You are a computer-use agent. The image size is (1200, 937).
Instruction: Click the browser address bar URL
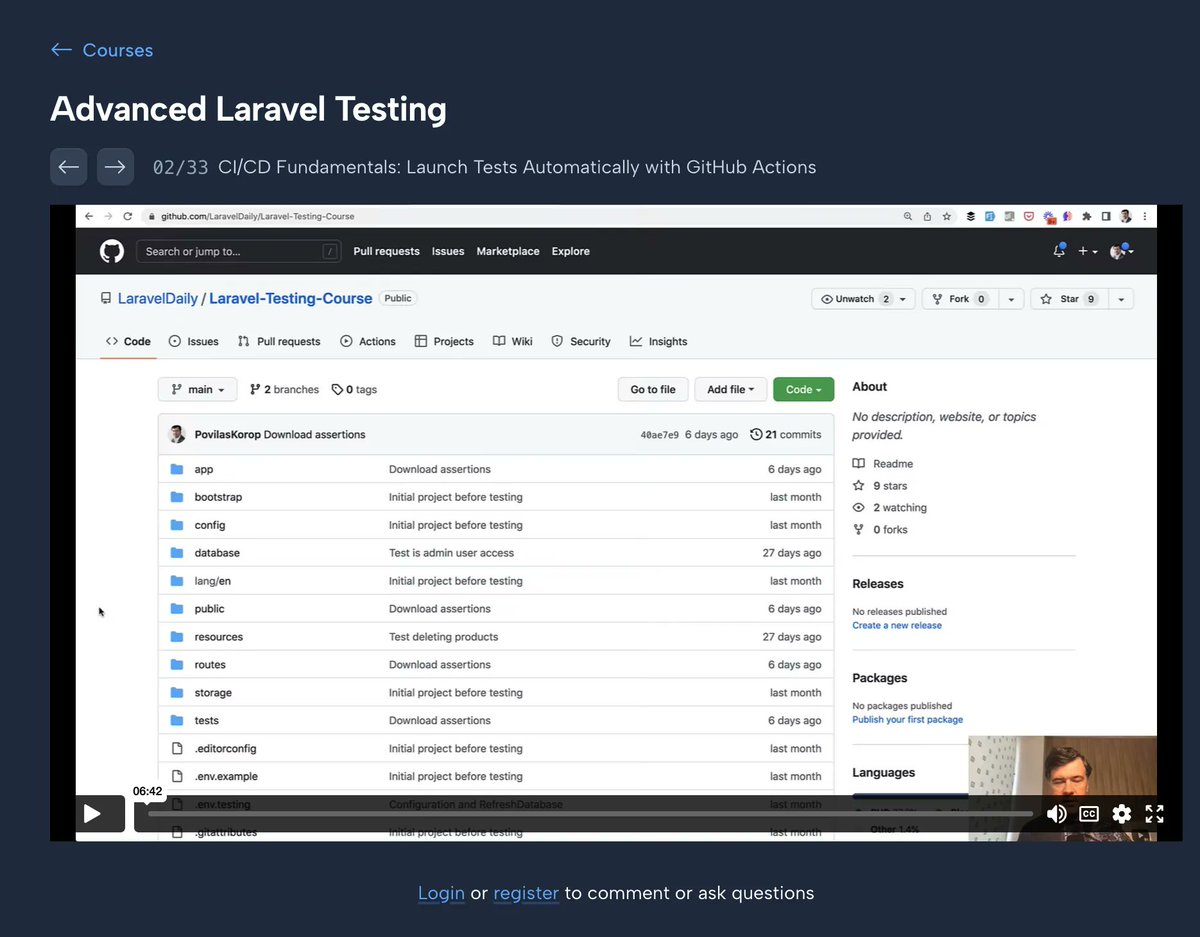(x=258, y=216)
